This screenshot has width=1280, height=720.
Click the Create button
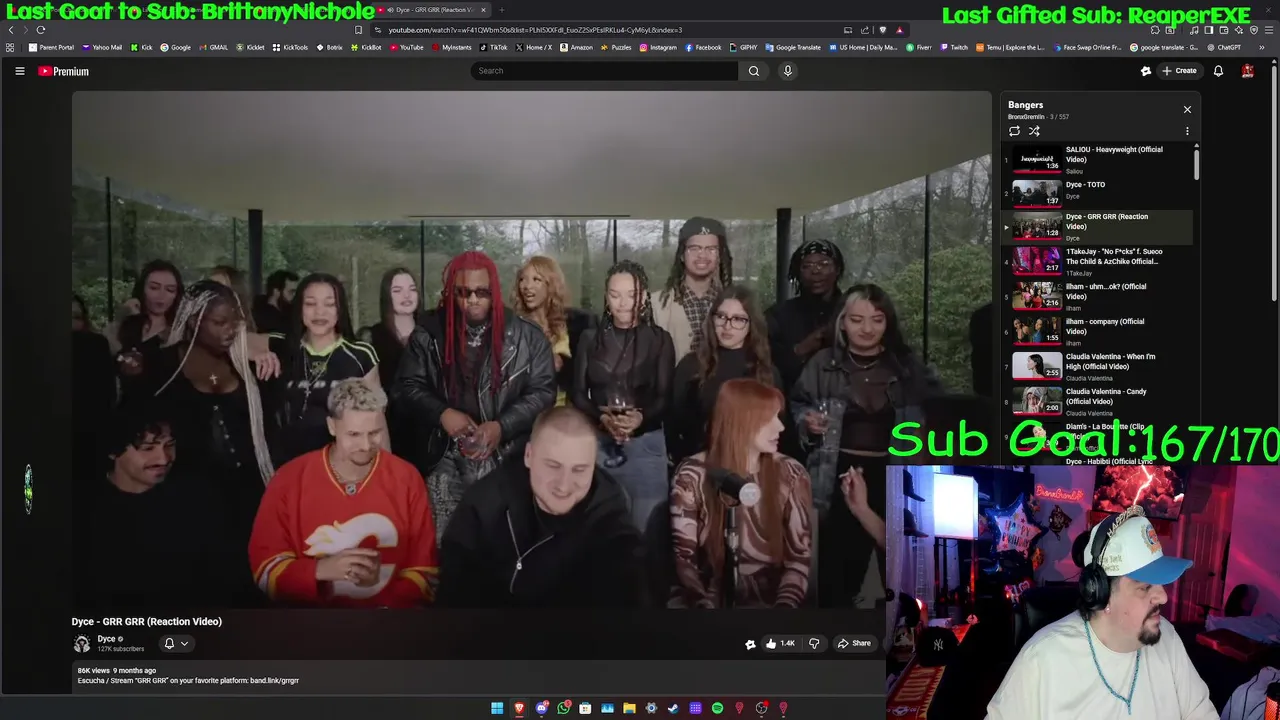1179,71
